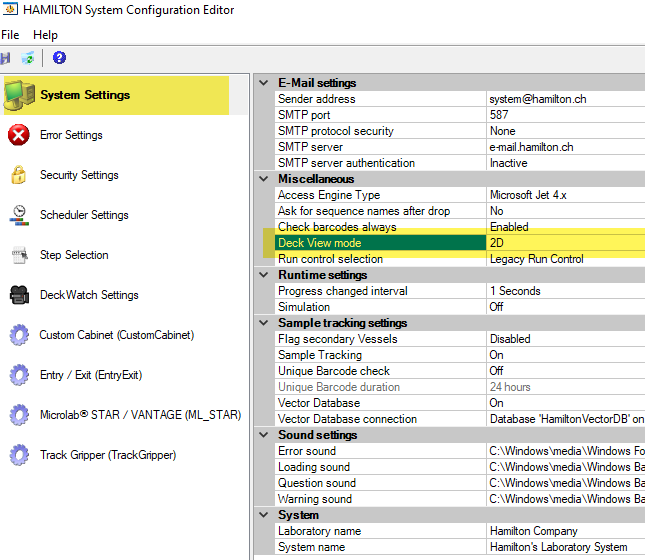This screenshot has height=560, width=645.
Task: Select the Run control selection row label
Action: 330,259
